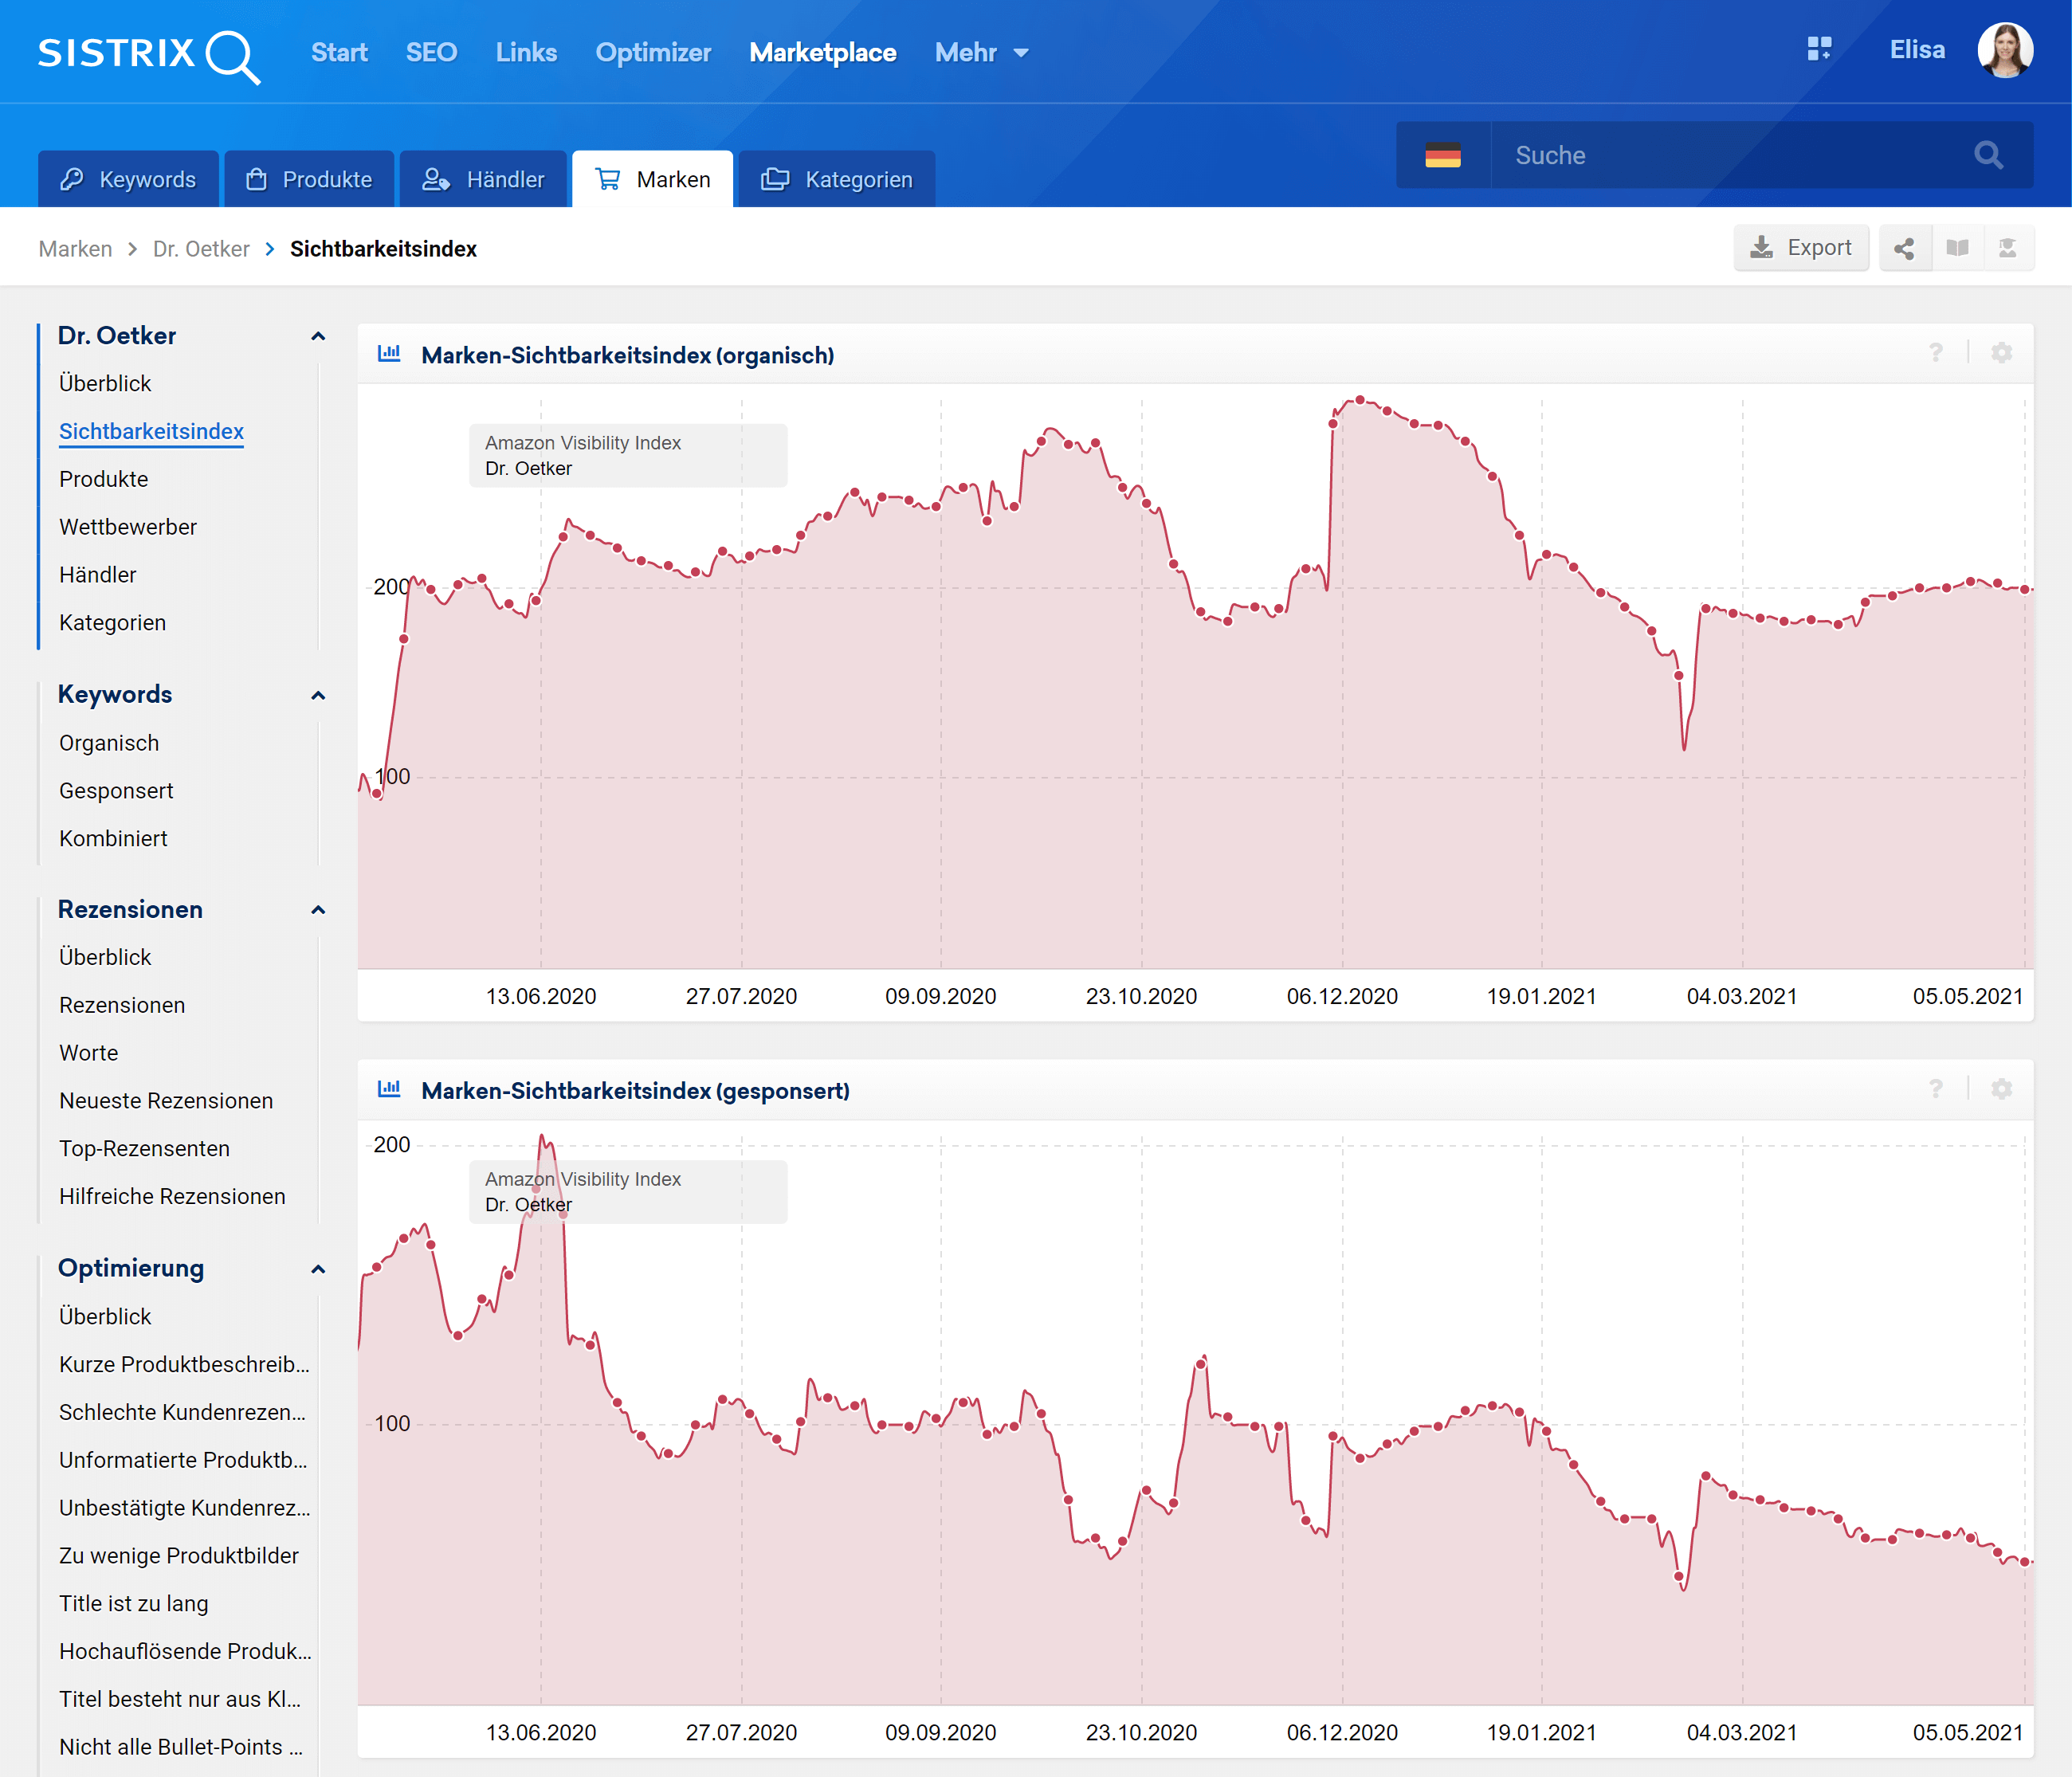
Task: Click Elisa's profile avatar picture
Action: pos(2004,50)
